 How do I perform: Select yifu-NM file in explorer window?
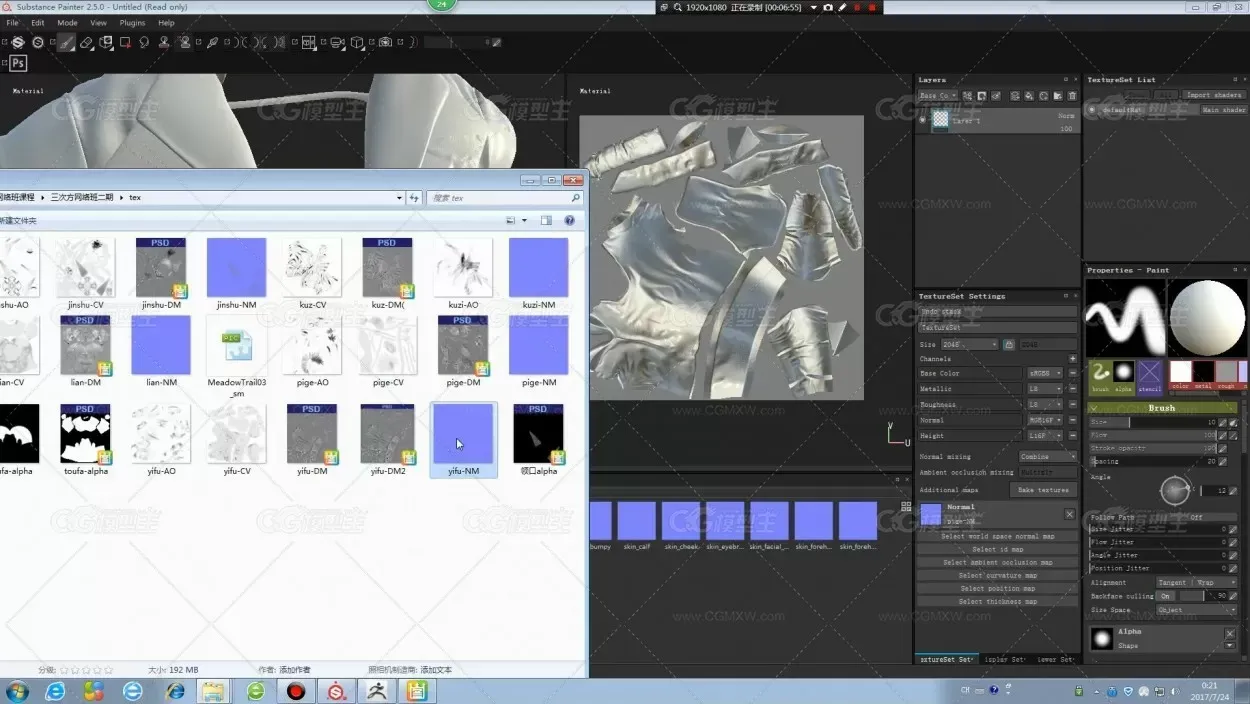click(x=463, y=440)
